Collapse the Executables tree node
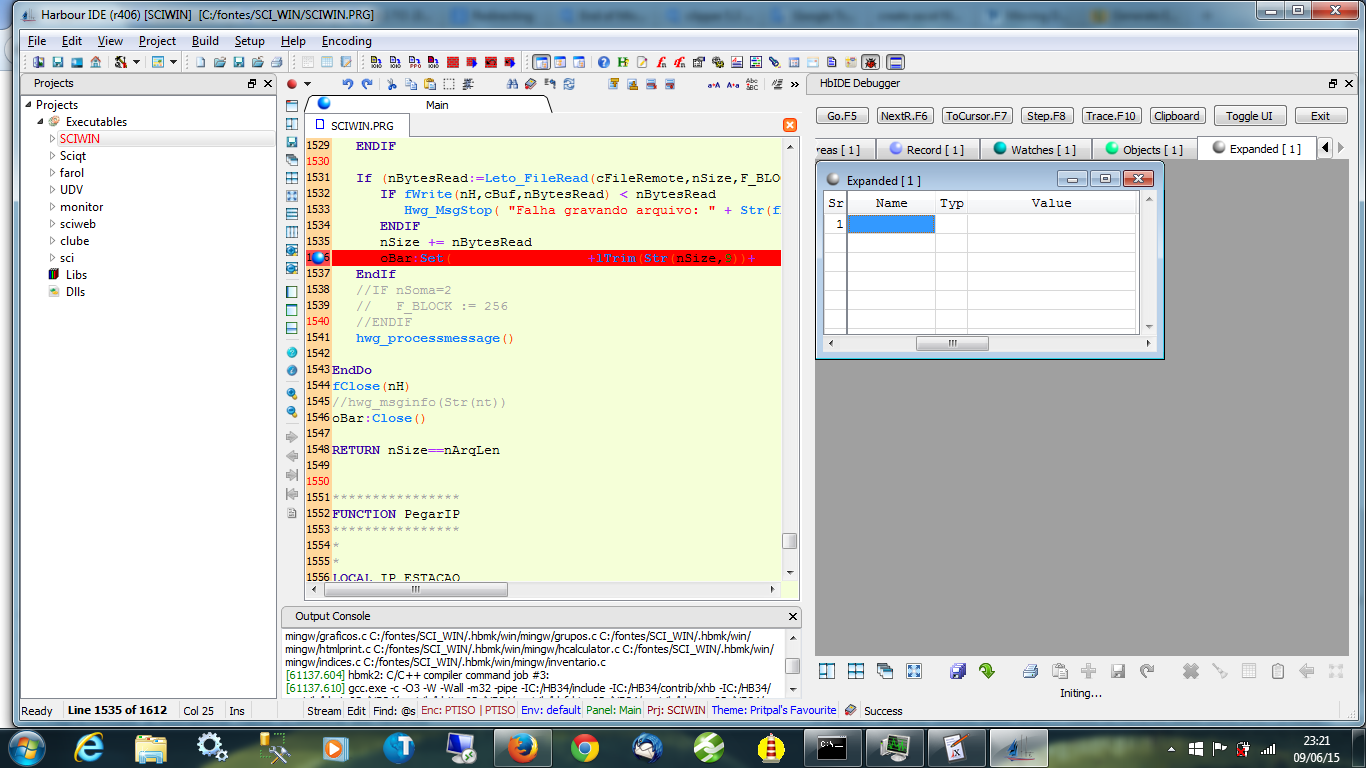 [41, 122]
